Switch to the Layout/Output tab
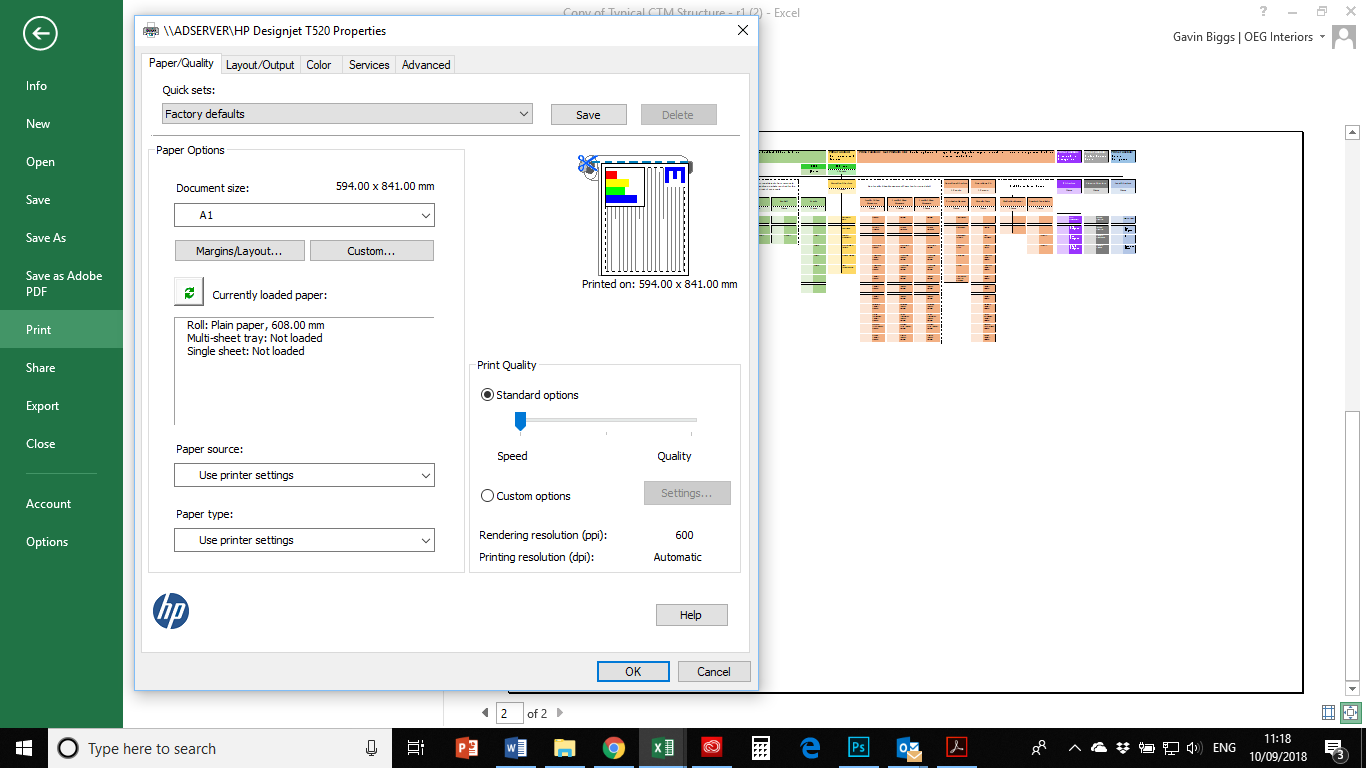 (x=260, y=65)
